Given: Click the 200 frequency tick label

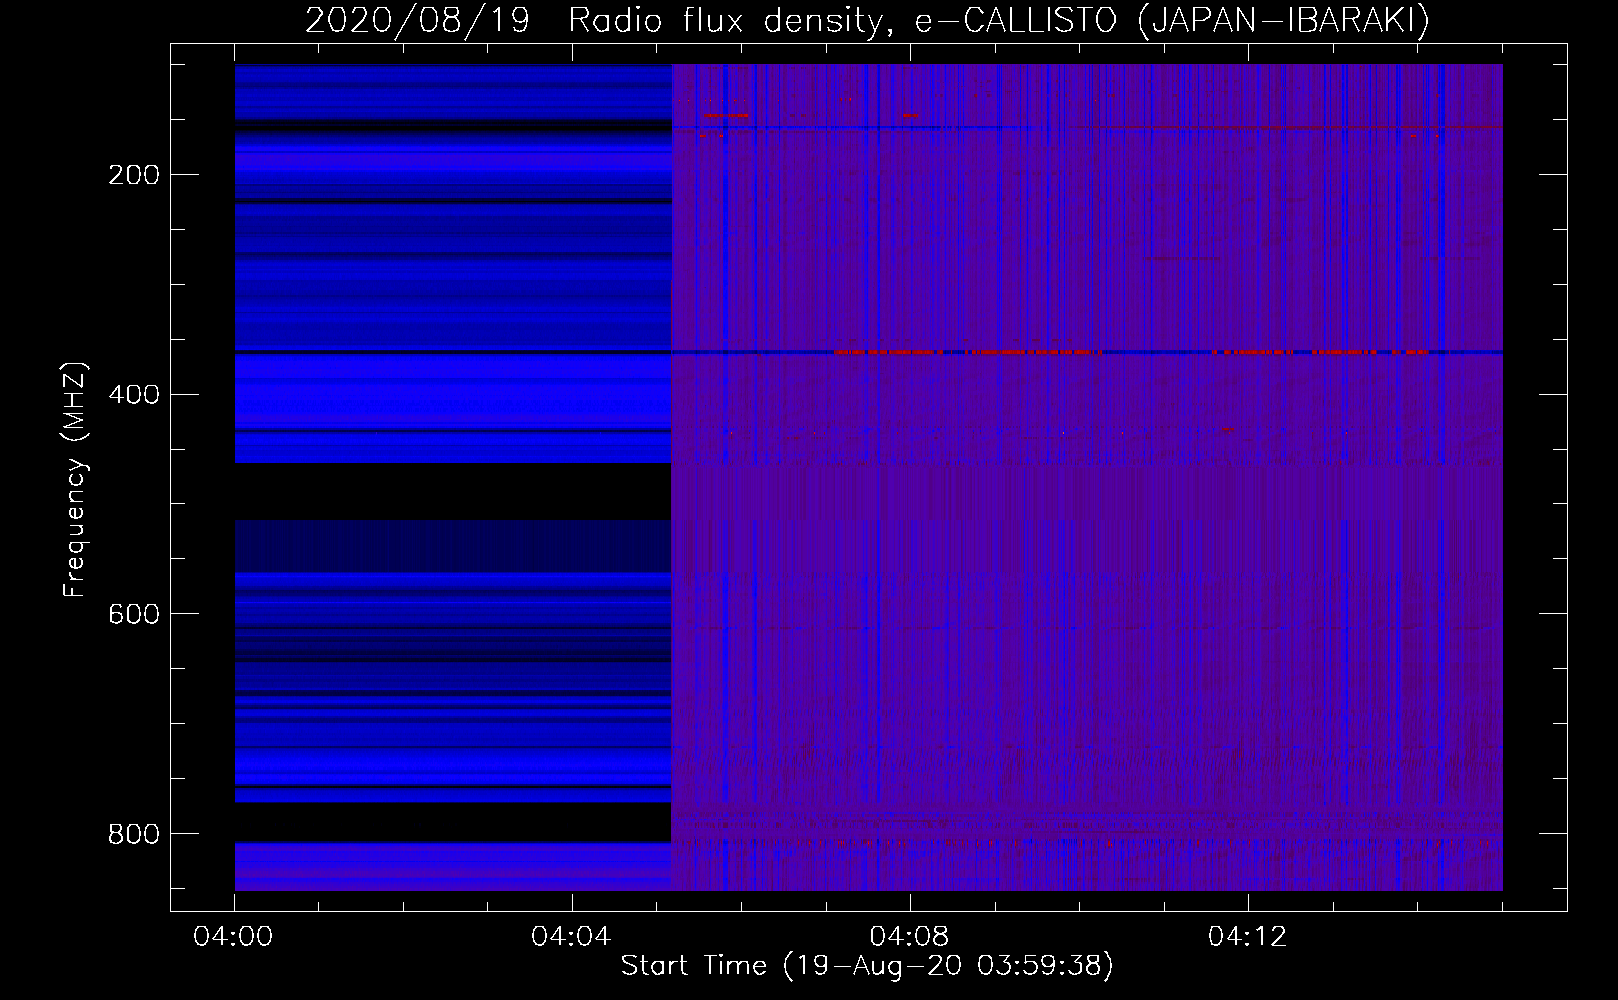Looking at the screenshot, I should pyautogui.click(x=134, y=175).
